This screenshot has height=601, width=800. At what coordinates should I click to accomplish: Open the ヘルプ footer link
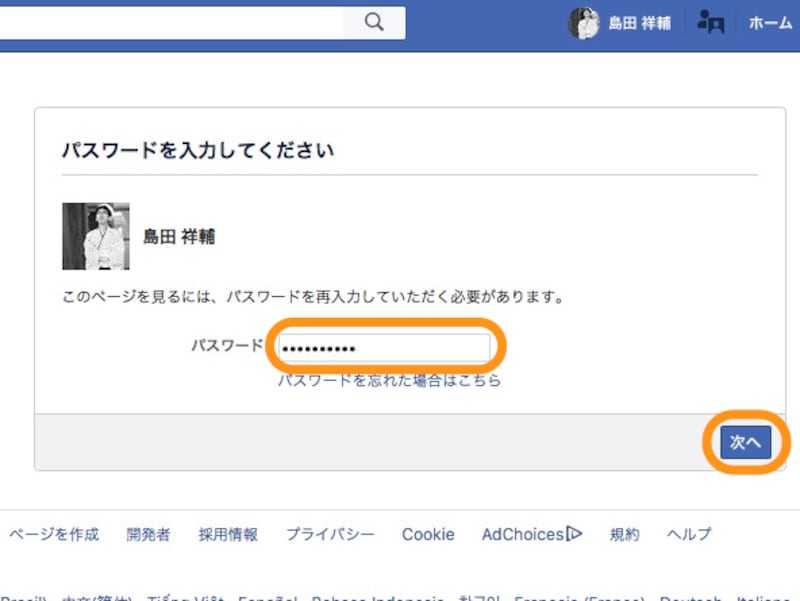(x=686, y=534)
